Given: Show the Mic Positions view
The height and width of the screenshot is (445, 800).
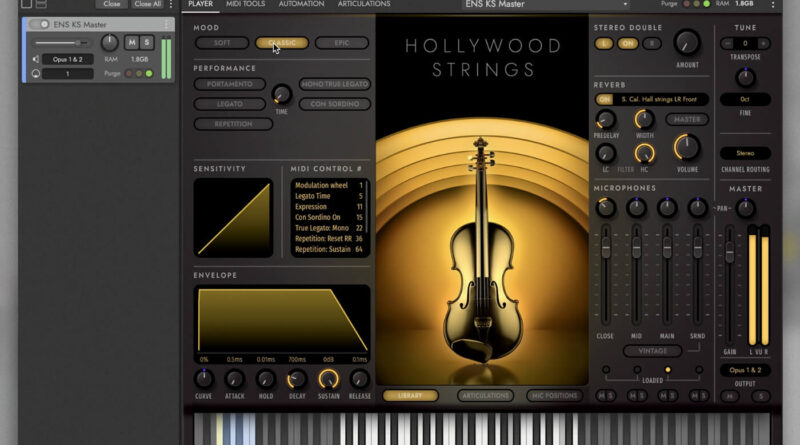Looking at the screenshot, I should pos(554,395).
